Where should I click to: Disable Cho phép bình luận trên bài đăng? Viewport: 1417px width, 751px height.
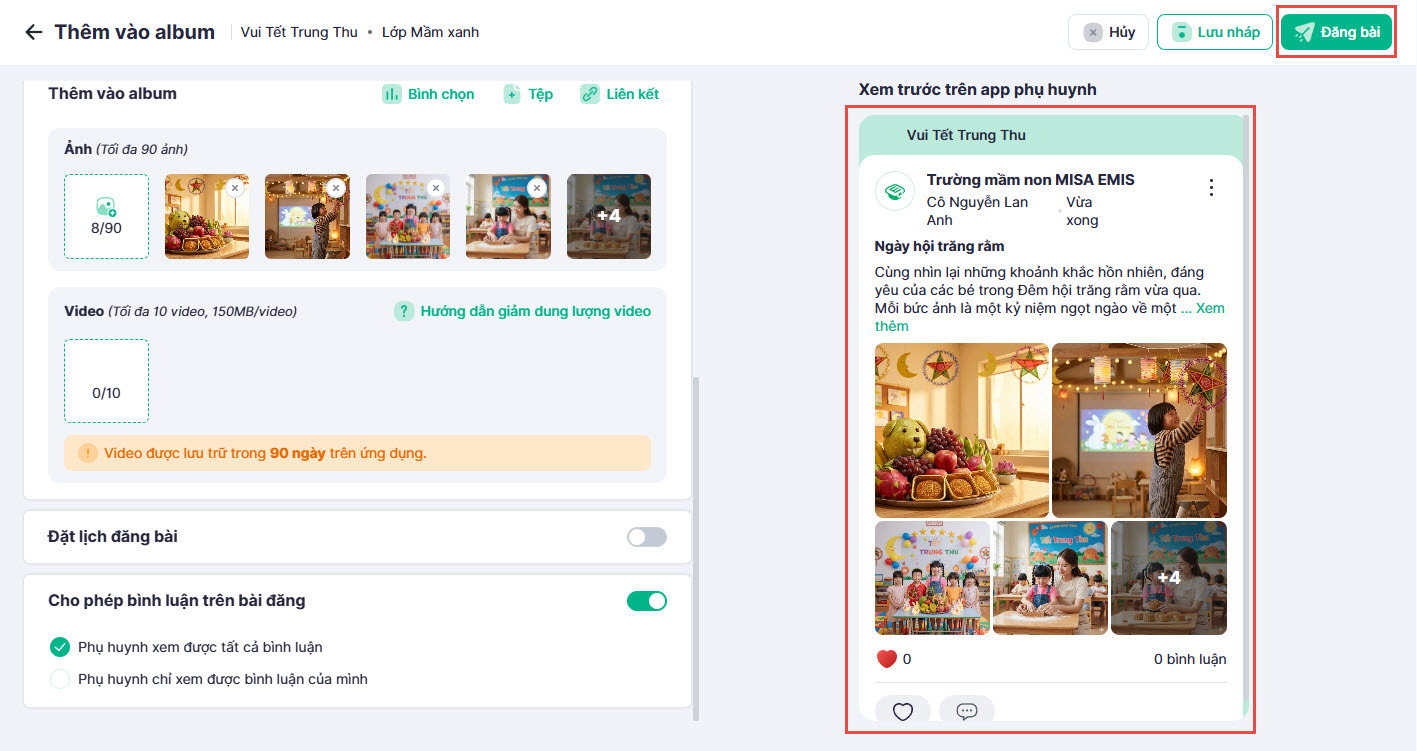(646, 601)
